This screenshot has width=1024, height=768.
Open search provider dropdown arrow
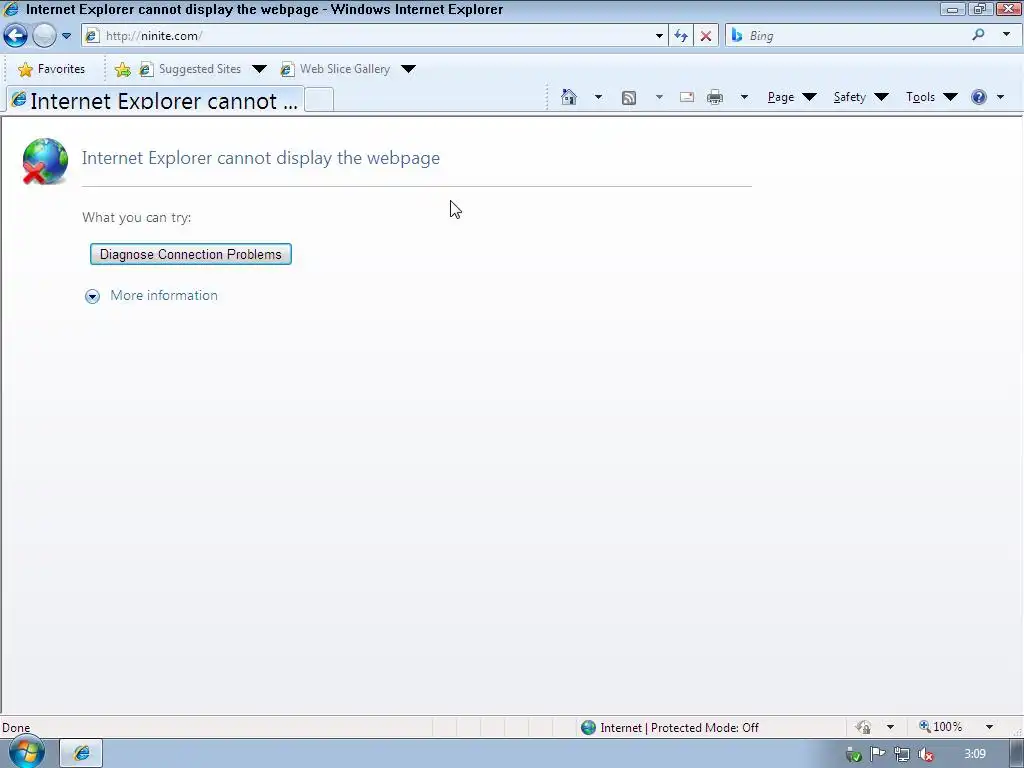(1006, 35)
